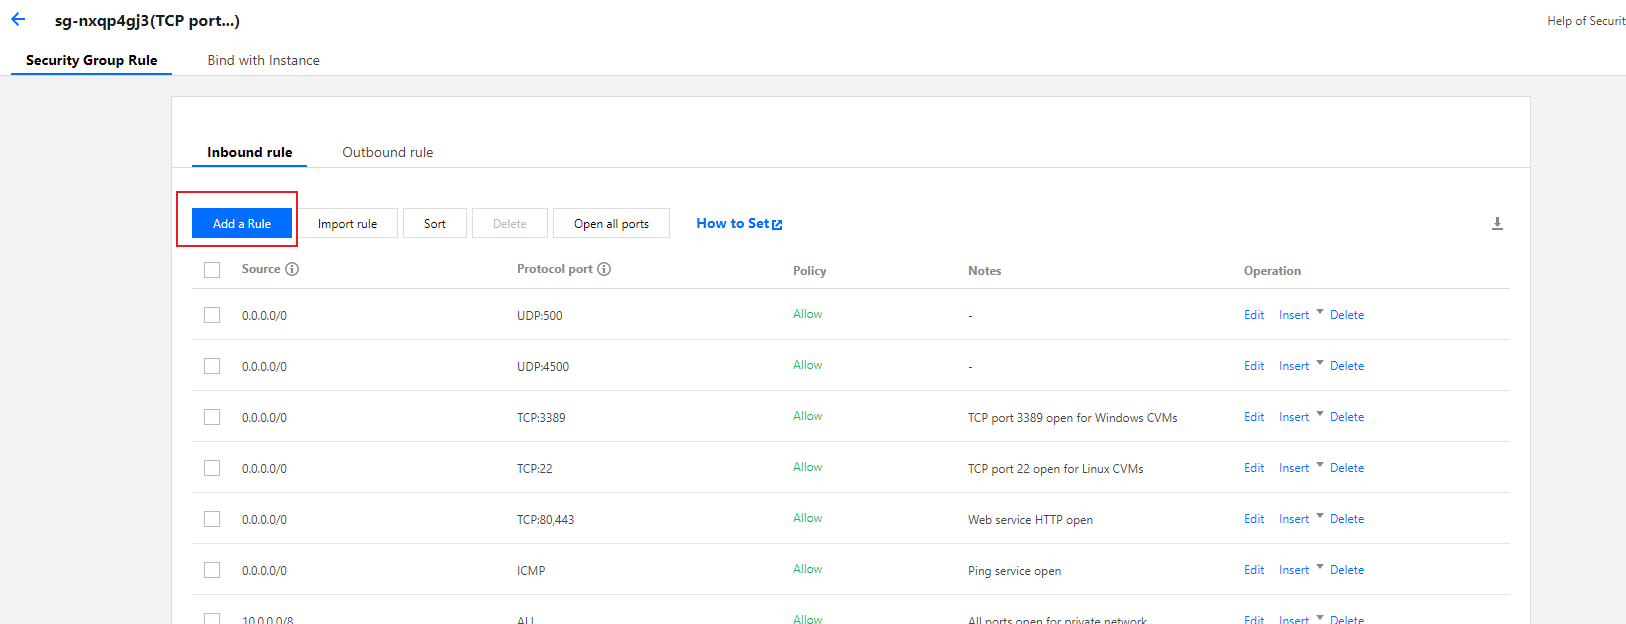Open the How to Set link
This screenshot has width=1626, height=624.
(733, 223)
